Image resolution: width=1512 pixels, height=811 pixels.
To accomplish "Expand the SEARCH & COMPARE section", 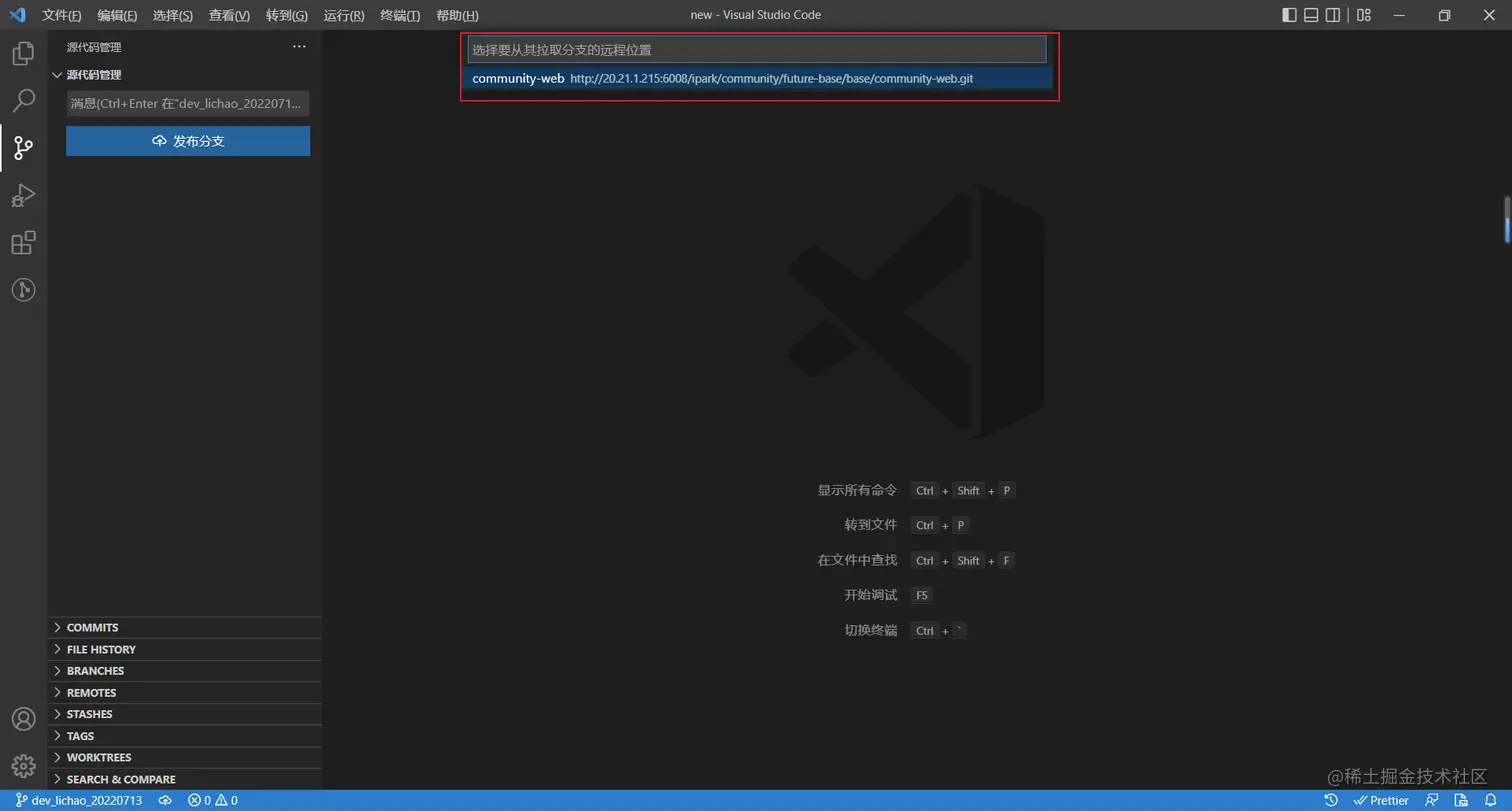I will pos(185,779).
